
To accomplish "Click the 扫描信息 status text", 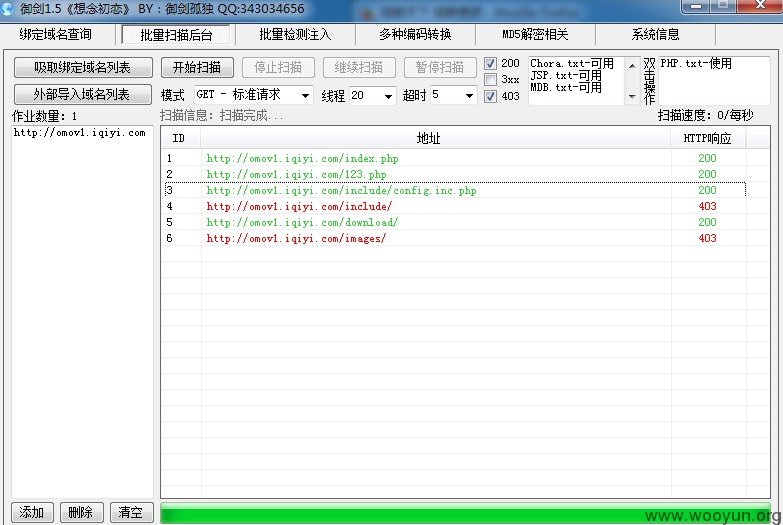I will [x=222, y=116].
